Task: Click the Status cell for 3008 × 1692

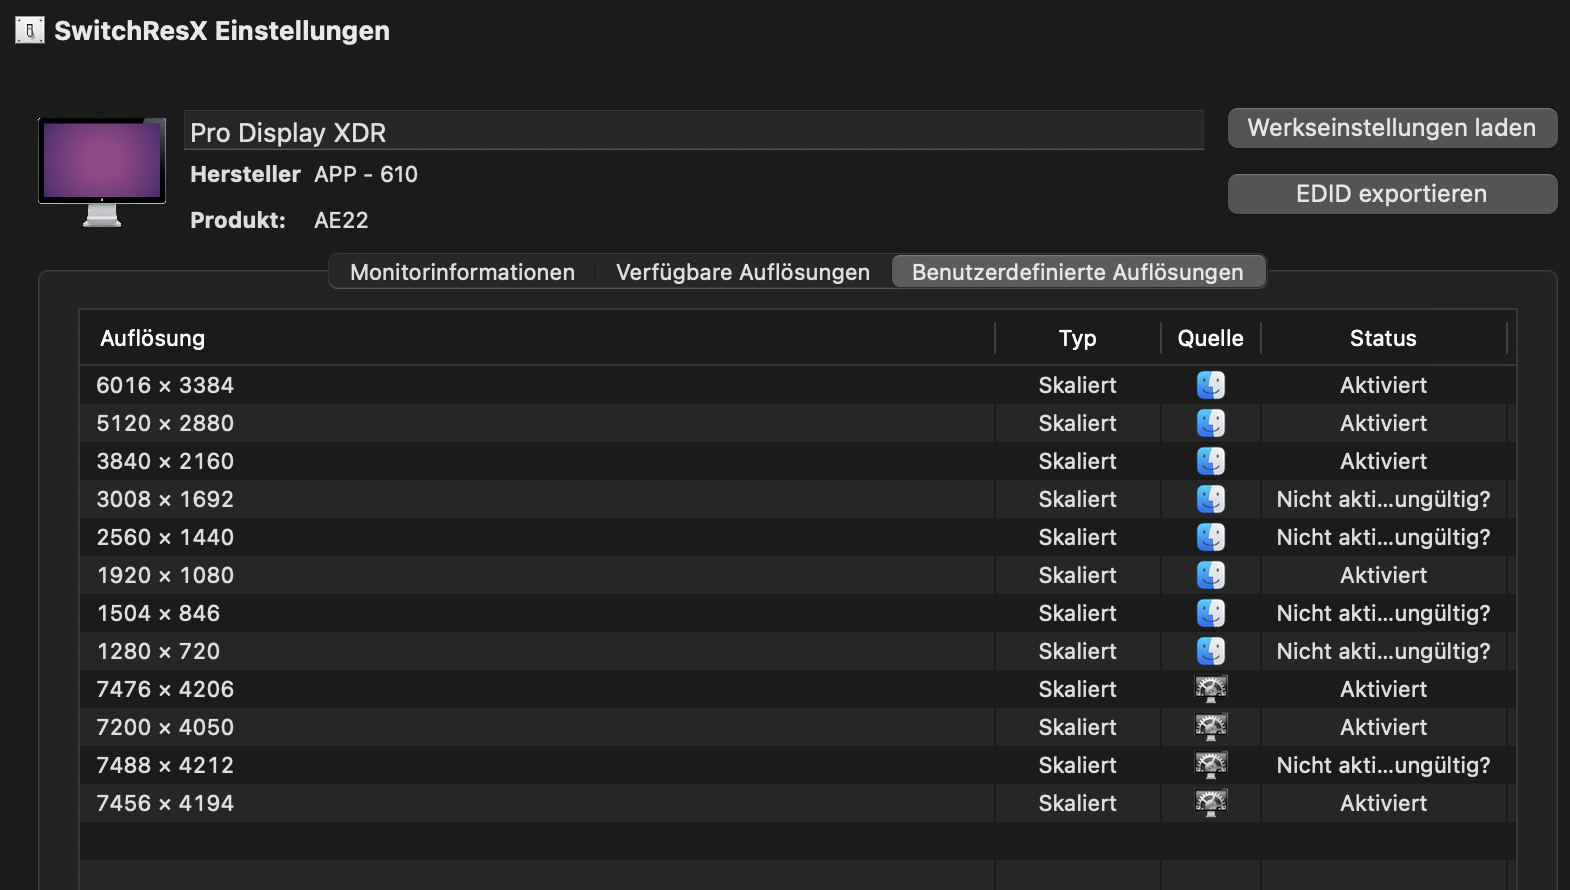Action: [1383, 499]
